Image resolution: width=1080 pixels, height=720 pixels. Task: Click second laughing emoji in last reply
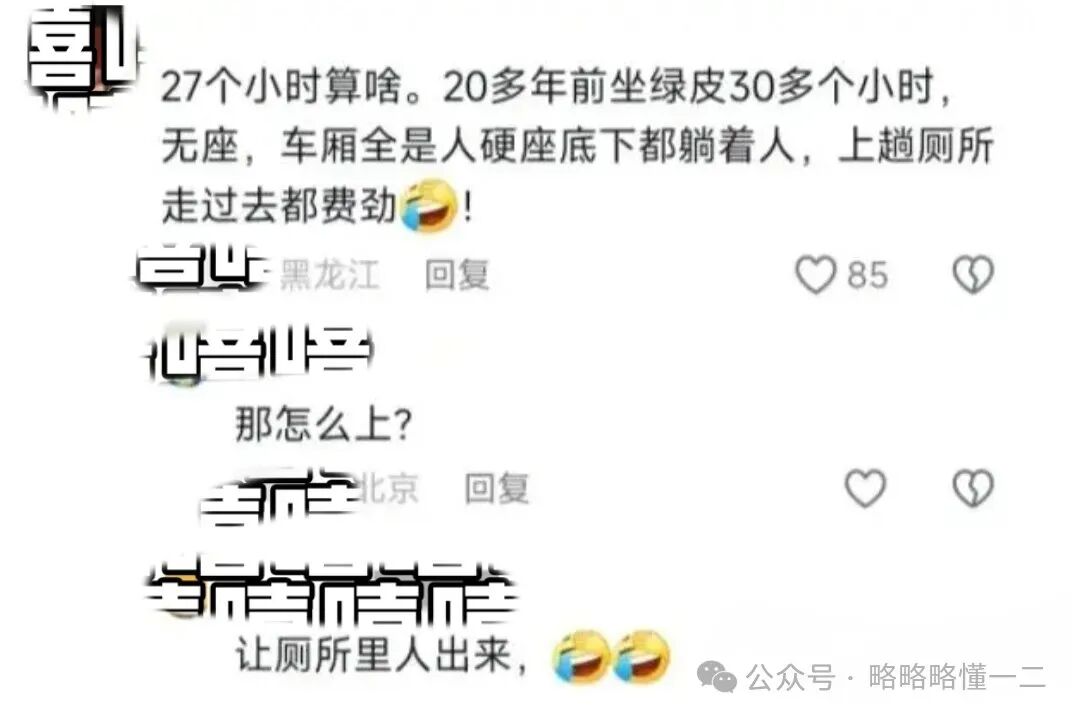(641, 657)
